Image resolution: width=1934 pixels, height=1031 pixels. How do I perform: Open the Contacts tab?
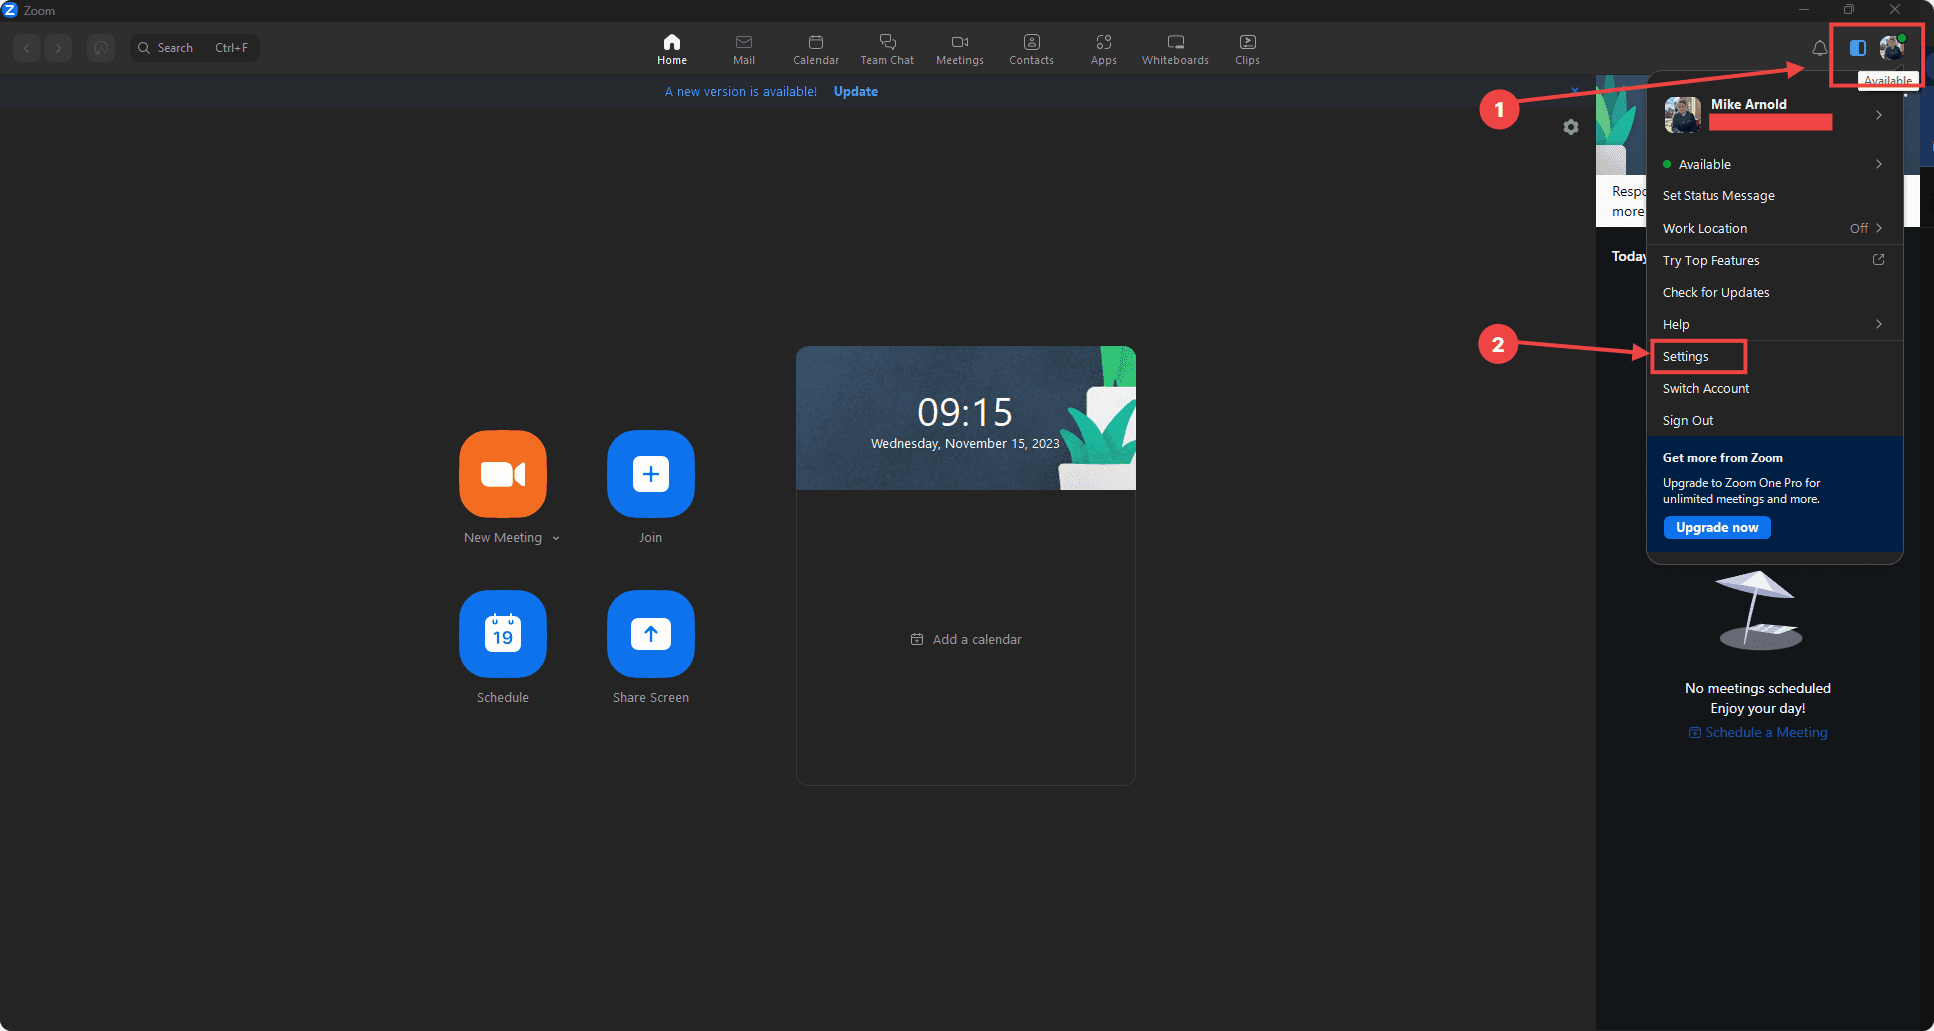1031,48
